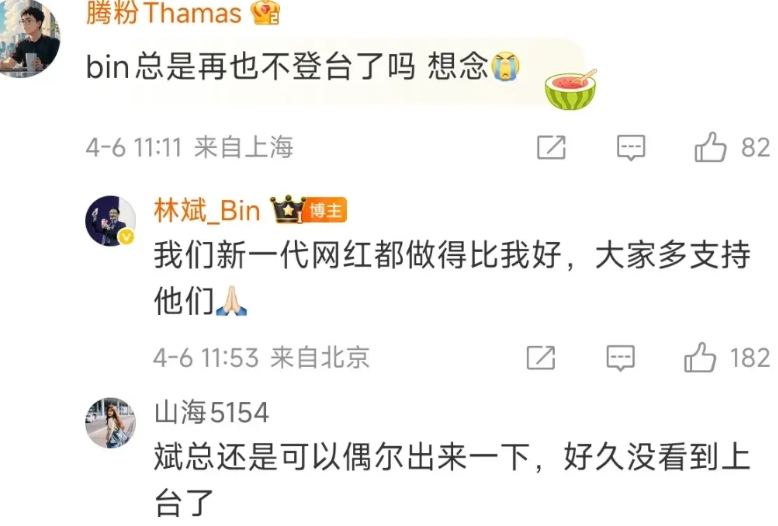Open 腾粉Thamas username profile link

click(x=164, y=12)
